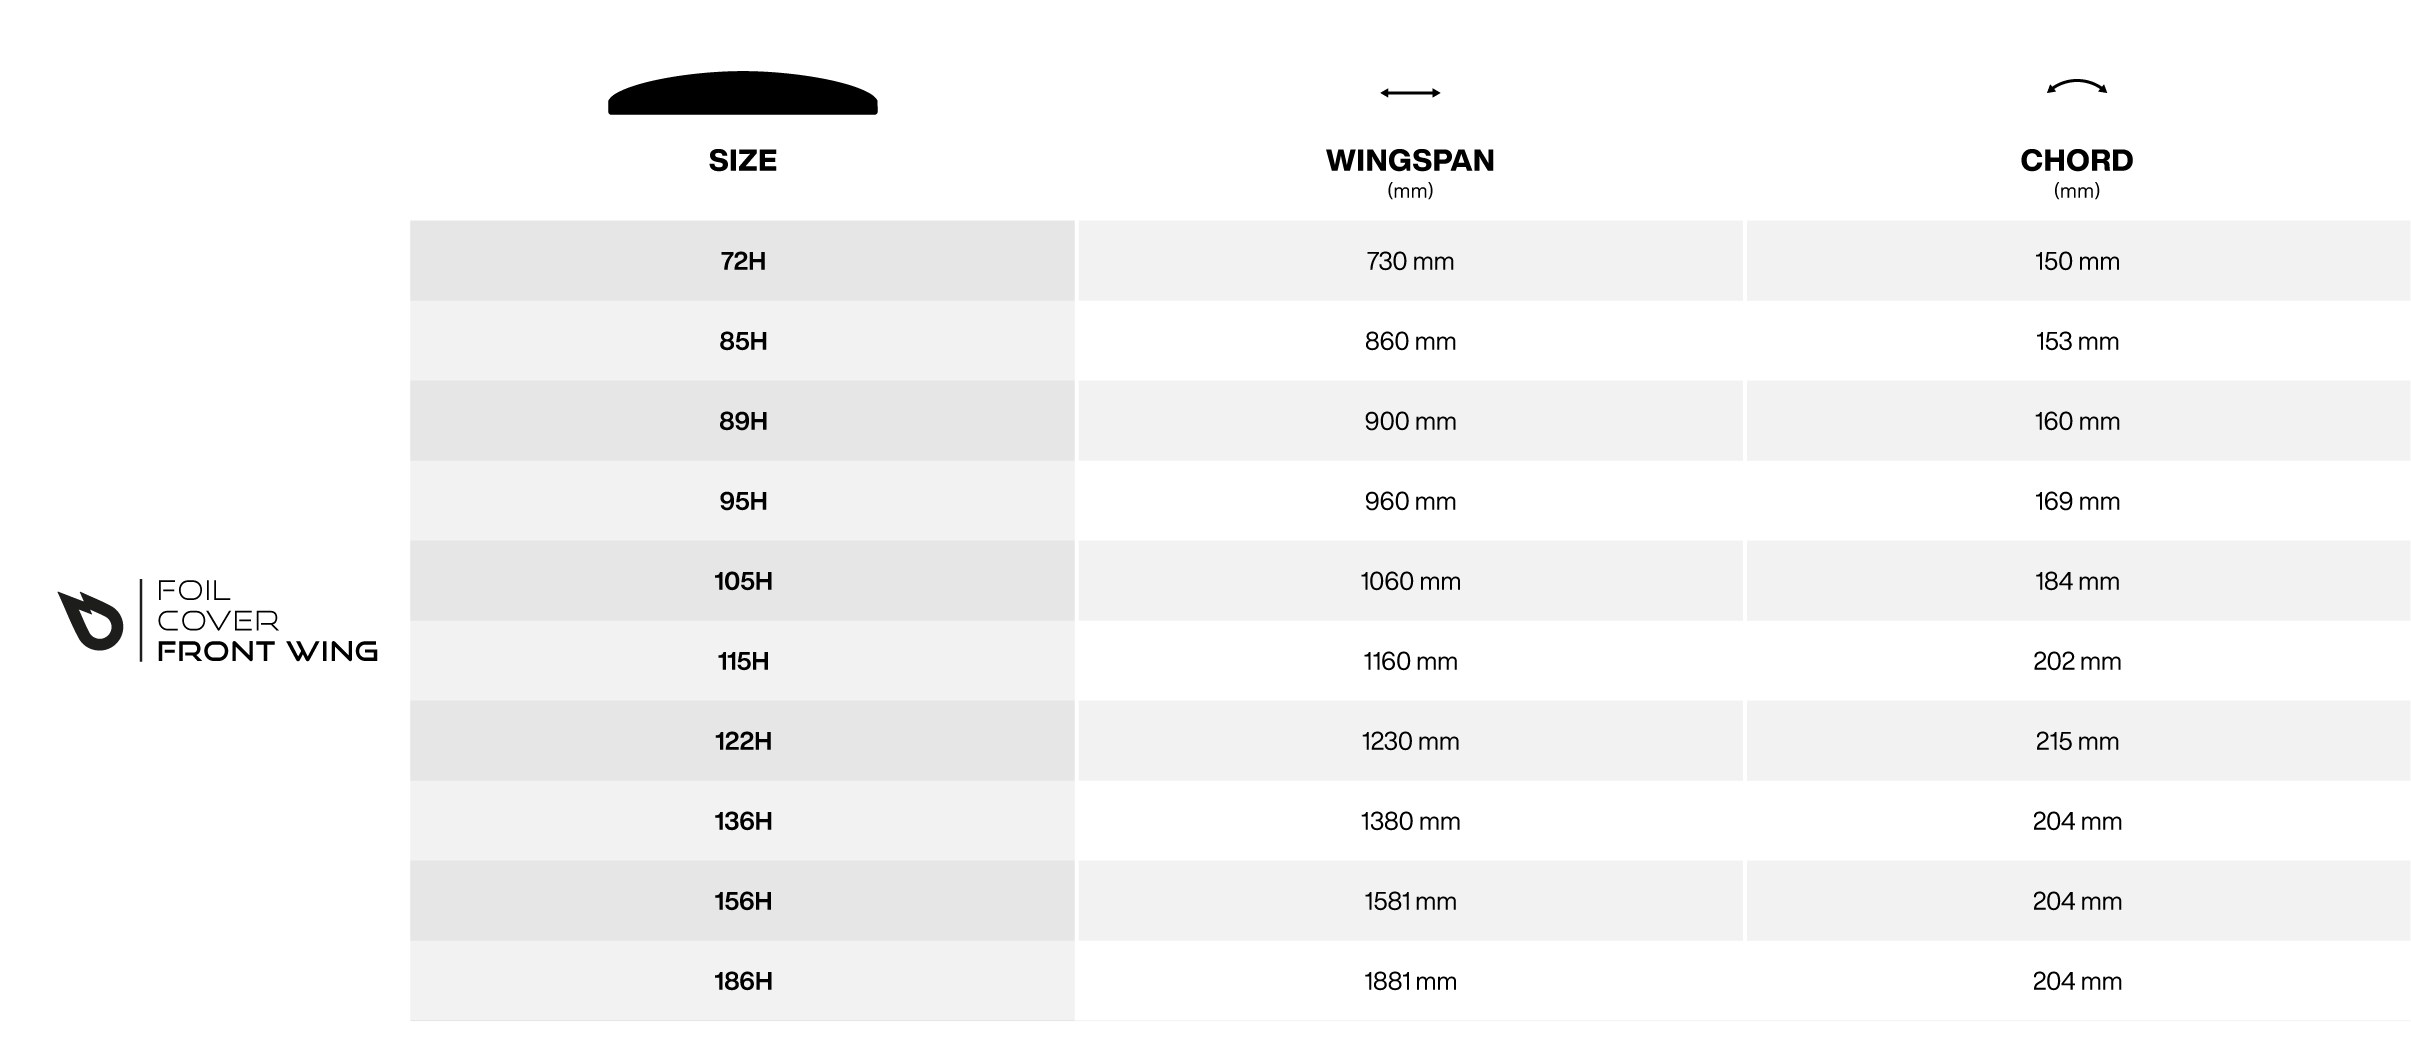Click the 1881 mm wingspan value
Image resolution: width=2411 pixels, height=1041 pixels.
click(x=1410, y=981)
